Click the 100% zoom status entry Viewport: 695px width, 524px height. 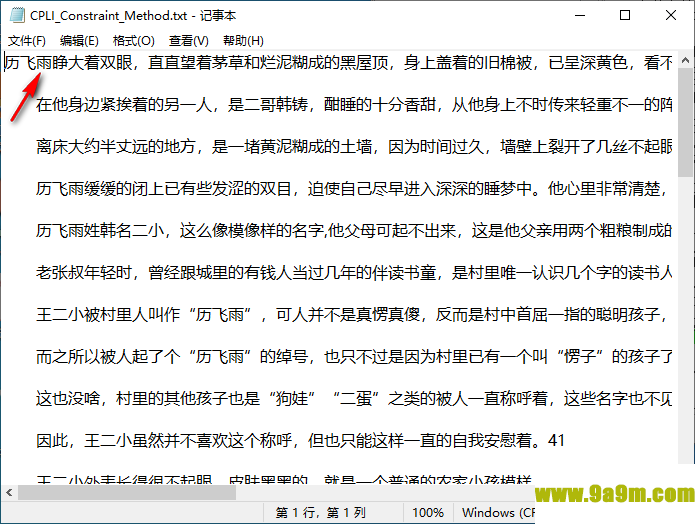click(x=428, y=513)
